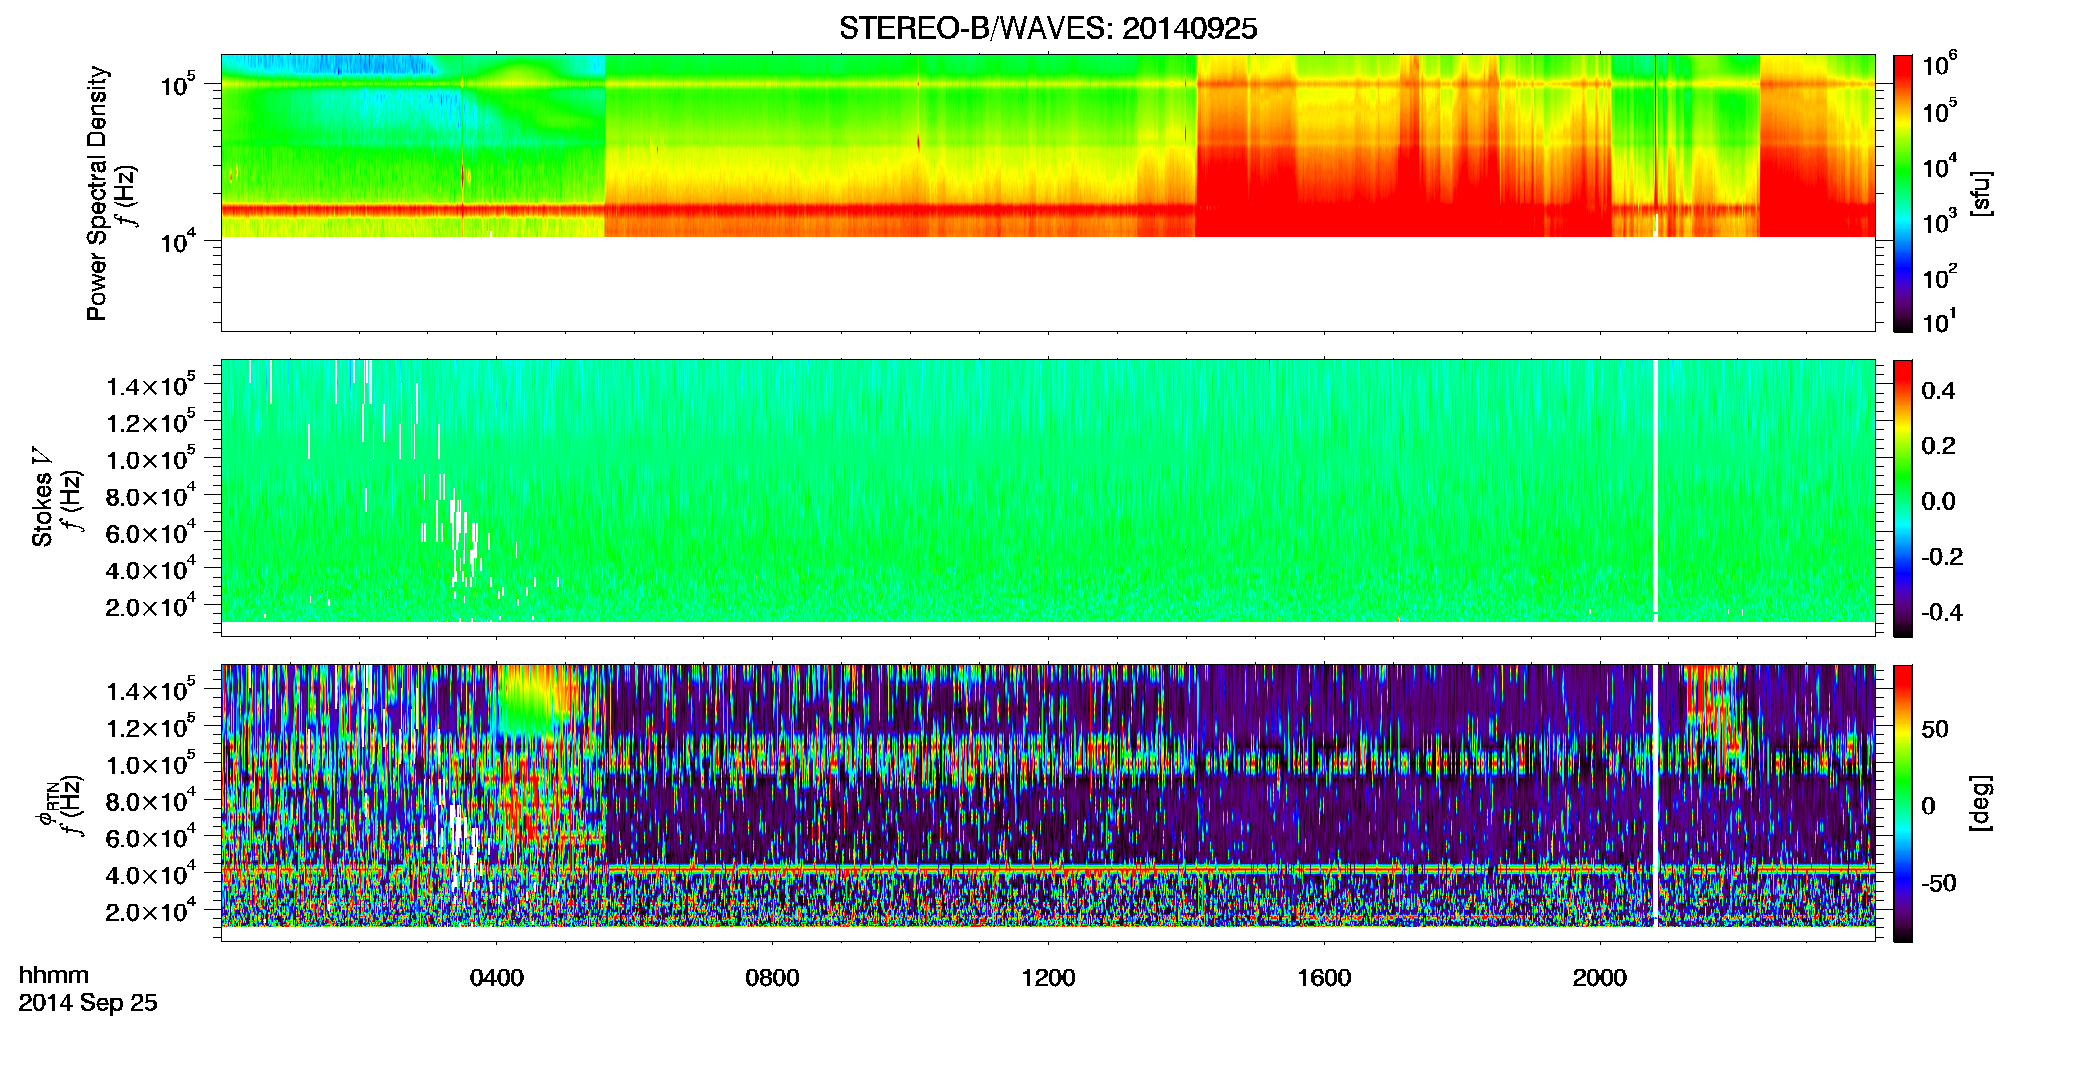Viewport: 2096px width, 1080px height.
Task: Click the [sfu] colorbar unit label
Action: 1981,193
